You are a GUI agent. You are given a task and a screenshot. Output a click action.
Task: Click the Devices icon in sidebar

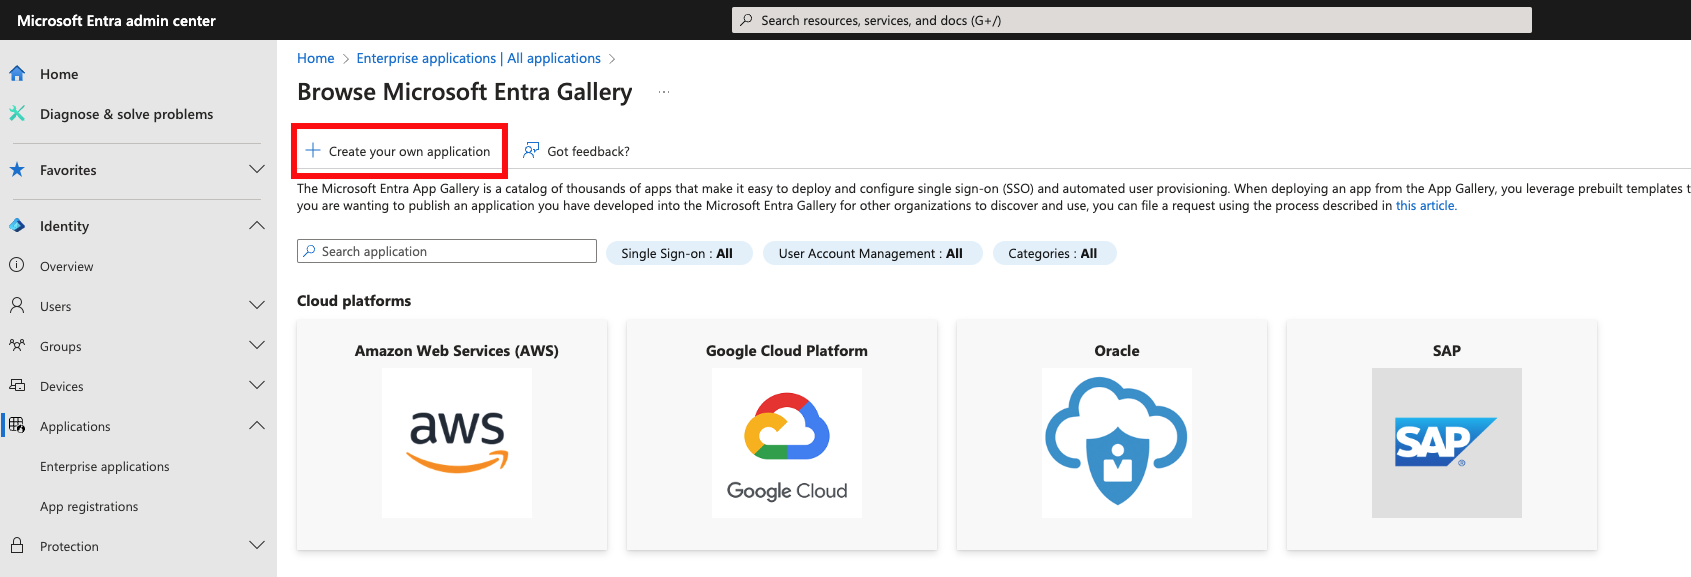(17, 386)
